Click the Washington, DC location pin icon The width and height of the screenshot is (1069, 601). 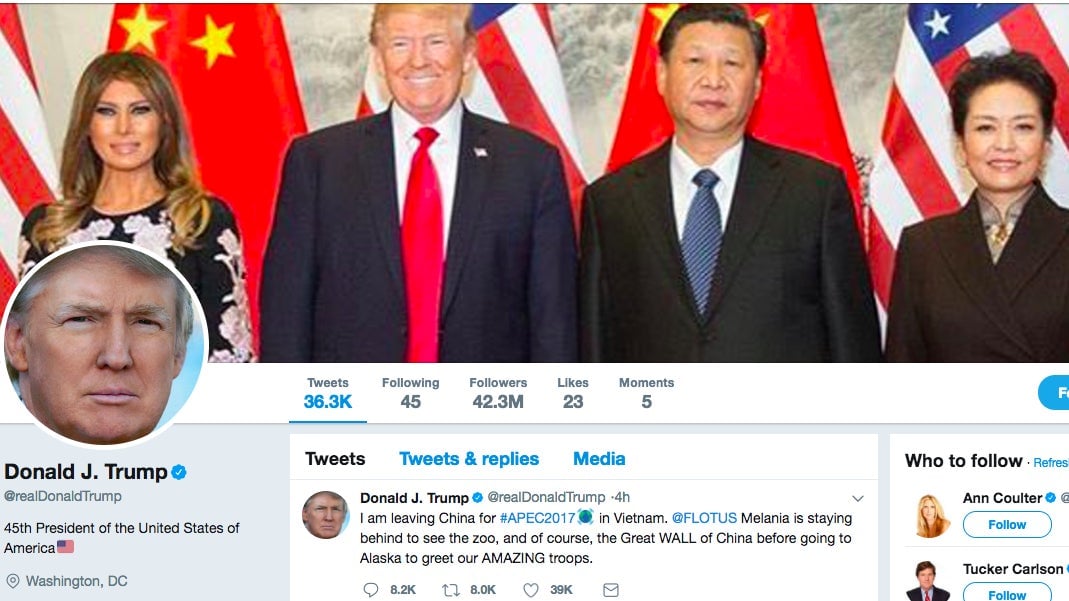pyautogui.click(x=12, y=581)
